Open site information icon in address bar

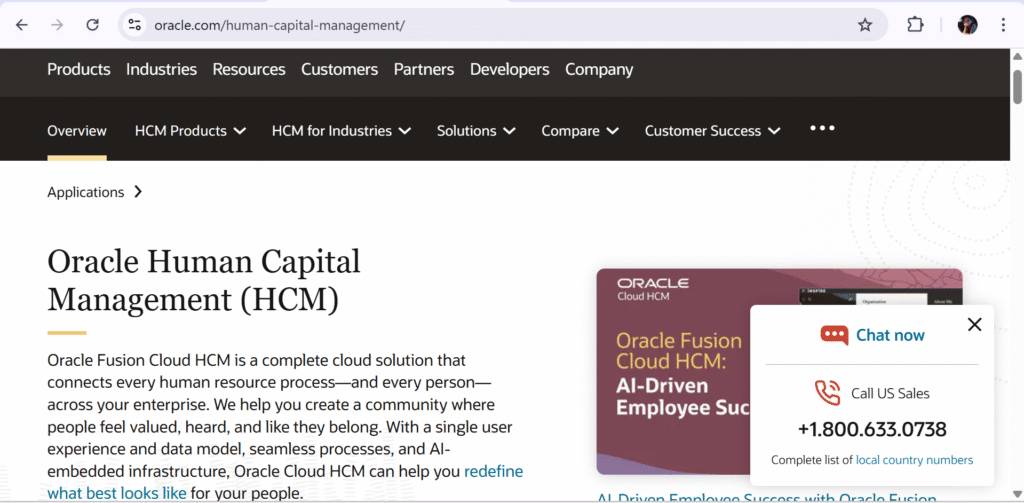point(135,25)
